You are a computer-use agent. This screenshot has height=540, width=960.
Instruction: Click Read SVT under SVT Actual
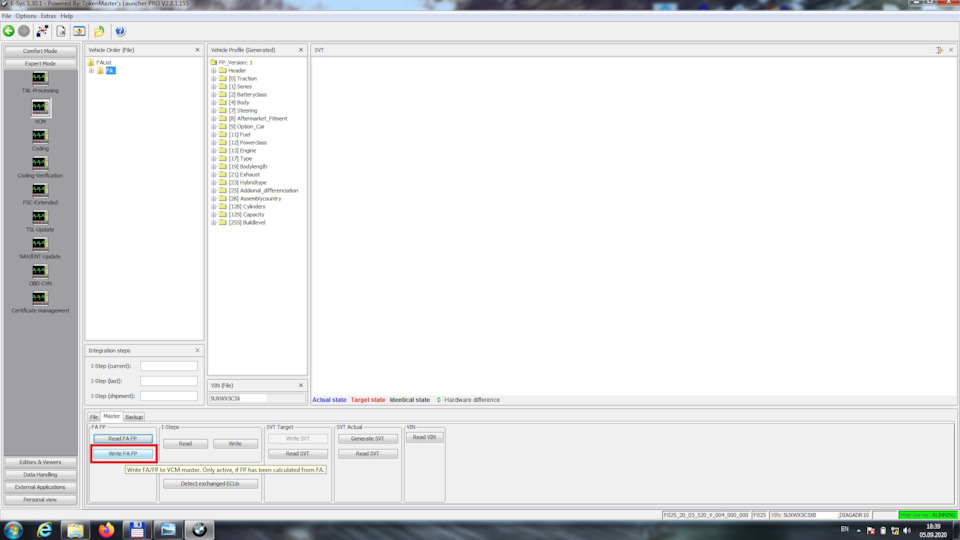tap(367, 454)
